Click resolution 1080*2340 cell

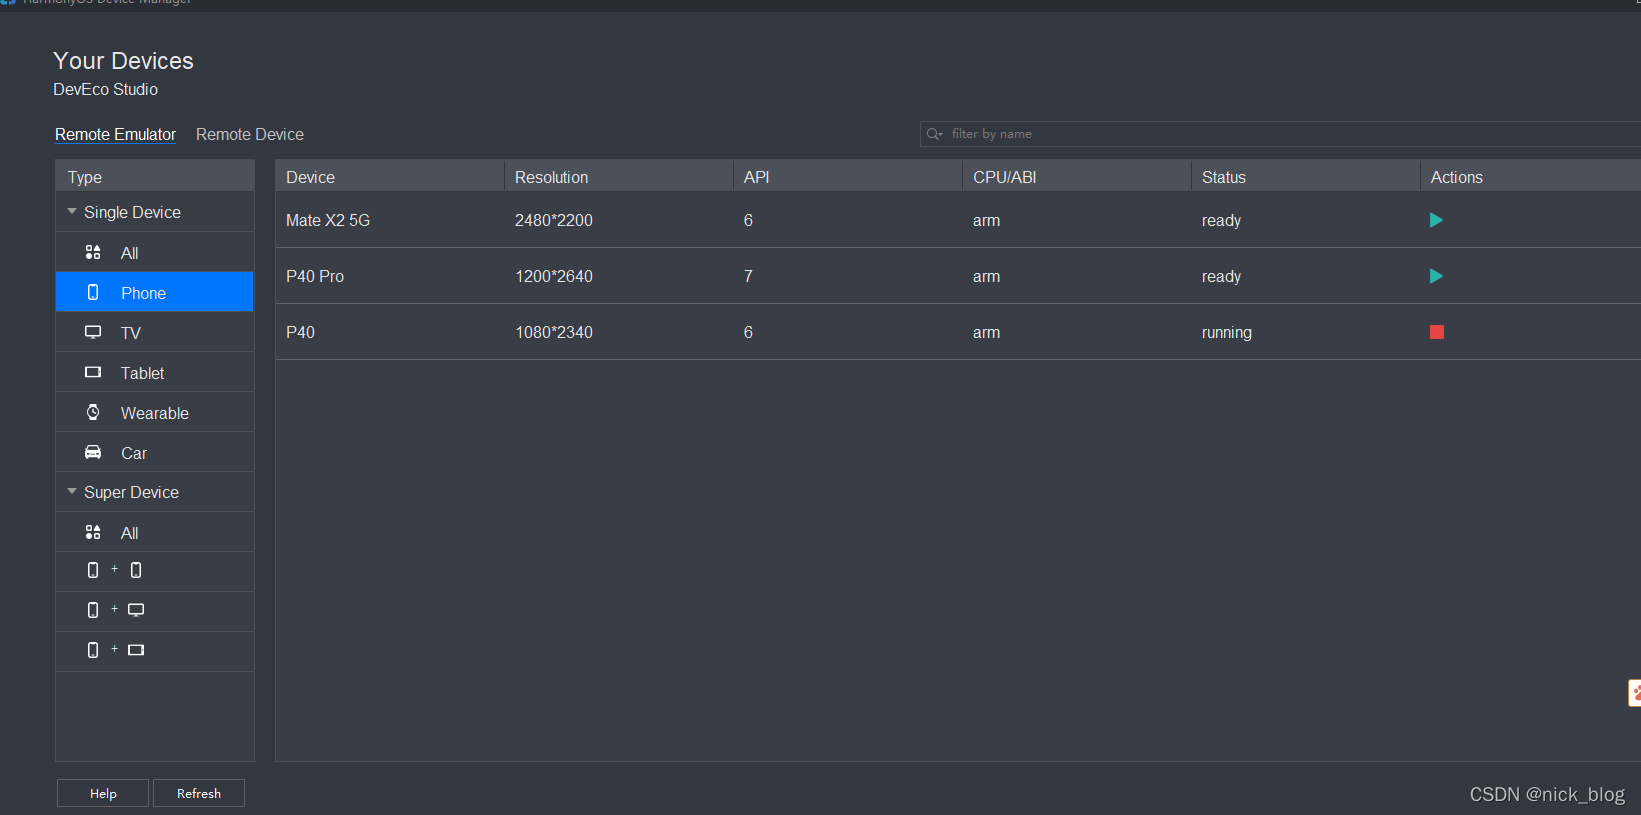tap(554, 332)
